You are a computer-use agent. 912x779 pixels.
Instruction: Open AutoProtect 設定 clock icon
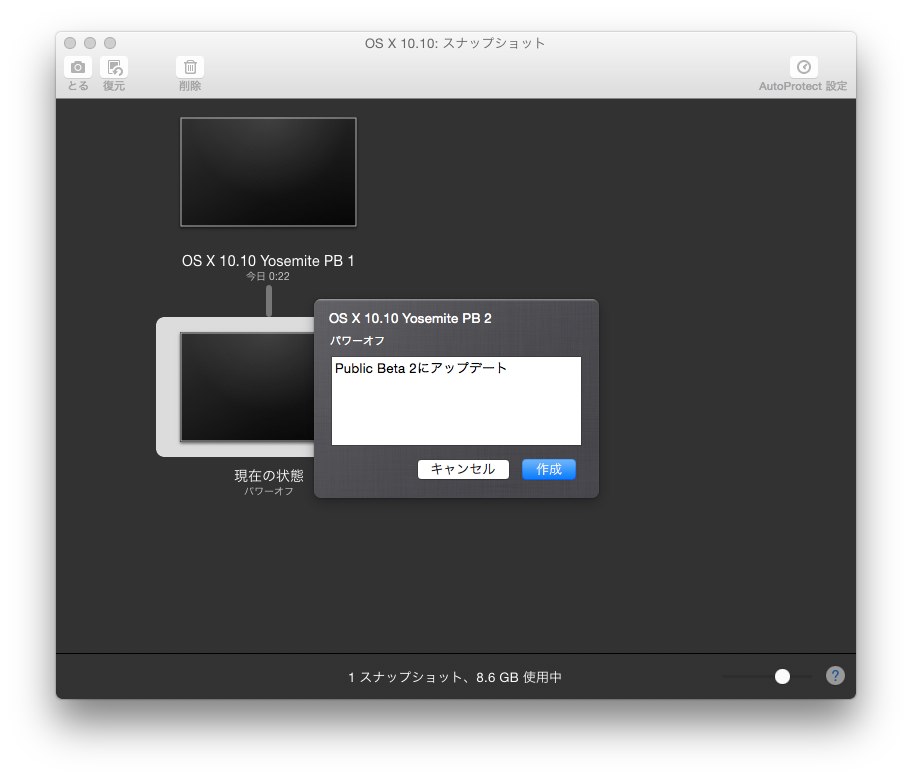click(x=803, y=67)
